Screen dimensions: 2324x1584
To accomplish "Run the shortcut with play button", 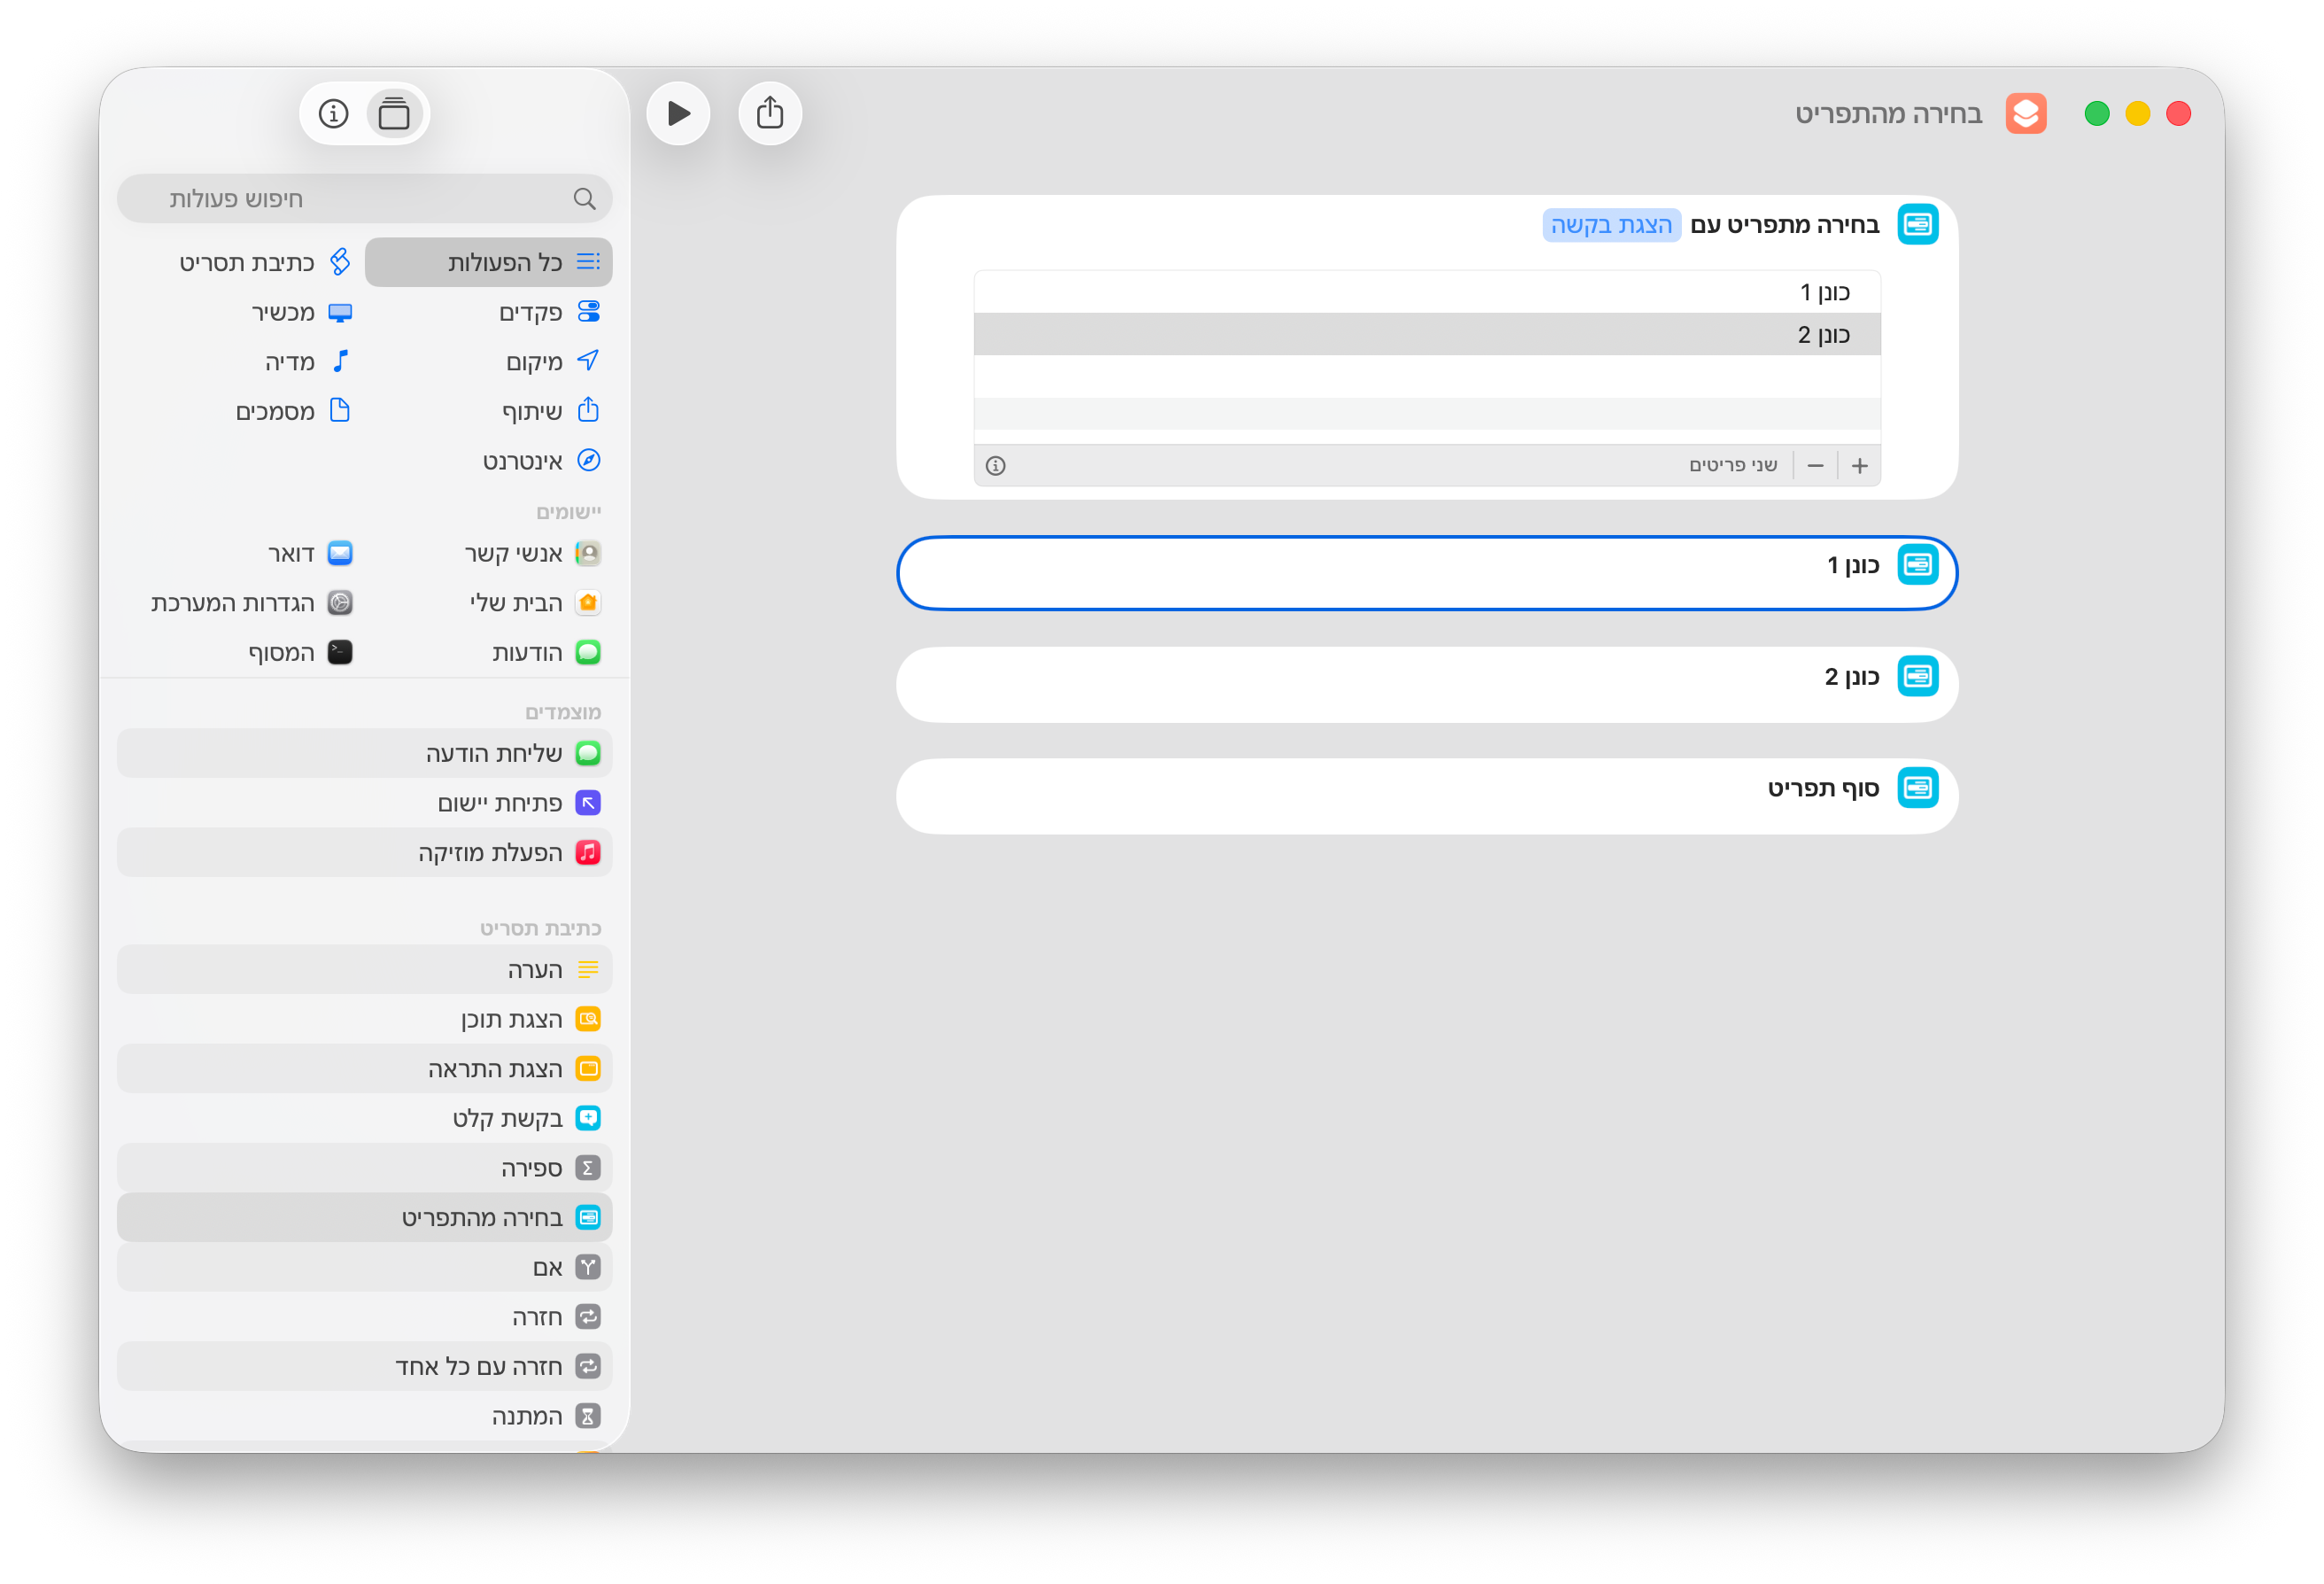I will click(678, 113).
